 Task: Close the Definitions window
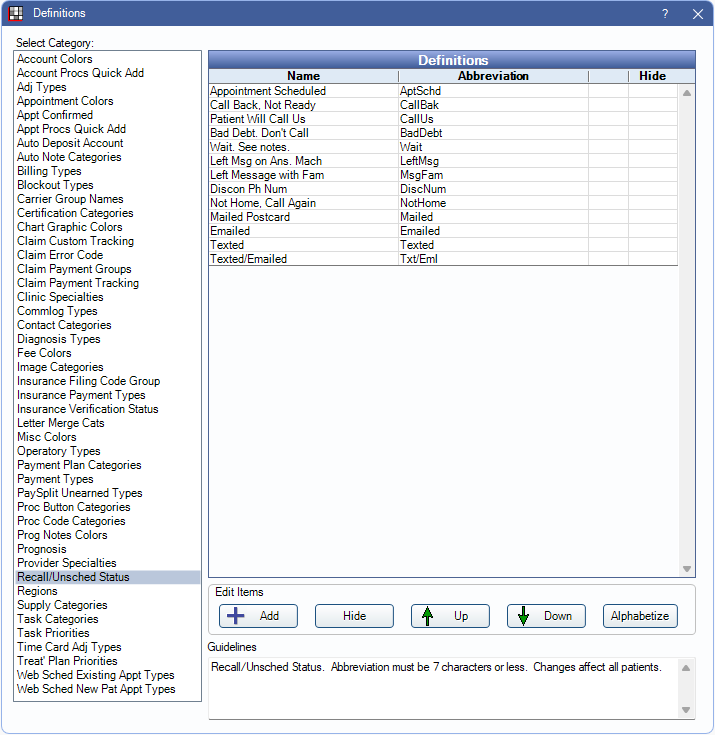point(697,14)
